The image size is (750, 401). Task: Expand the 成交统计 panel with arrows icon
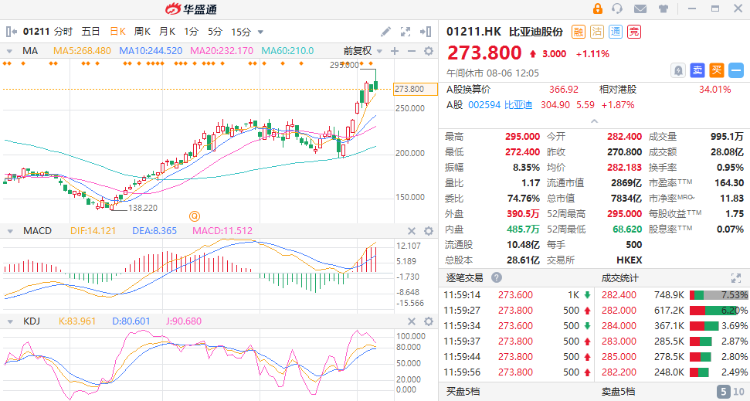[x=736, y=278]
